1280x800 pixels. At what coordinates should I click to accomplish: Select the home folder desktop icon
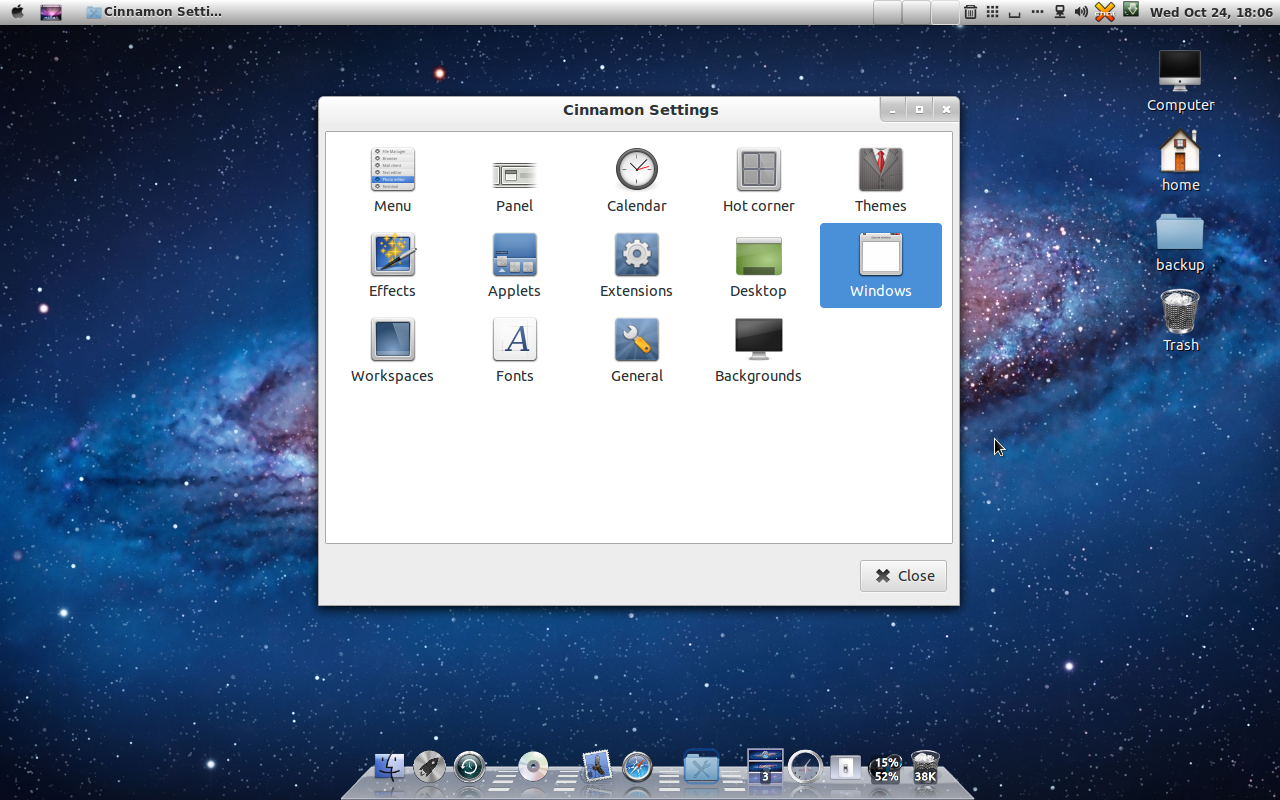click(x=1180, y=160)
